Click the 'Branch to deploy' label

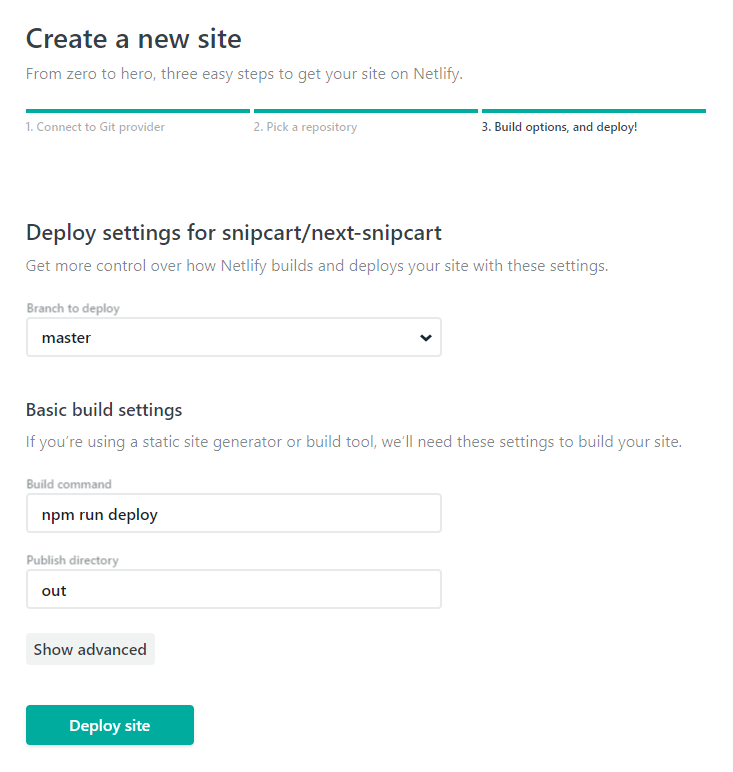point(73,308)
